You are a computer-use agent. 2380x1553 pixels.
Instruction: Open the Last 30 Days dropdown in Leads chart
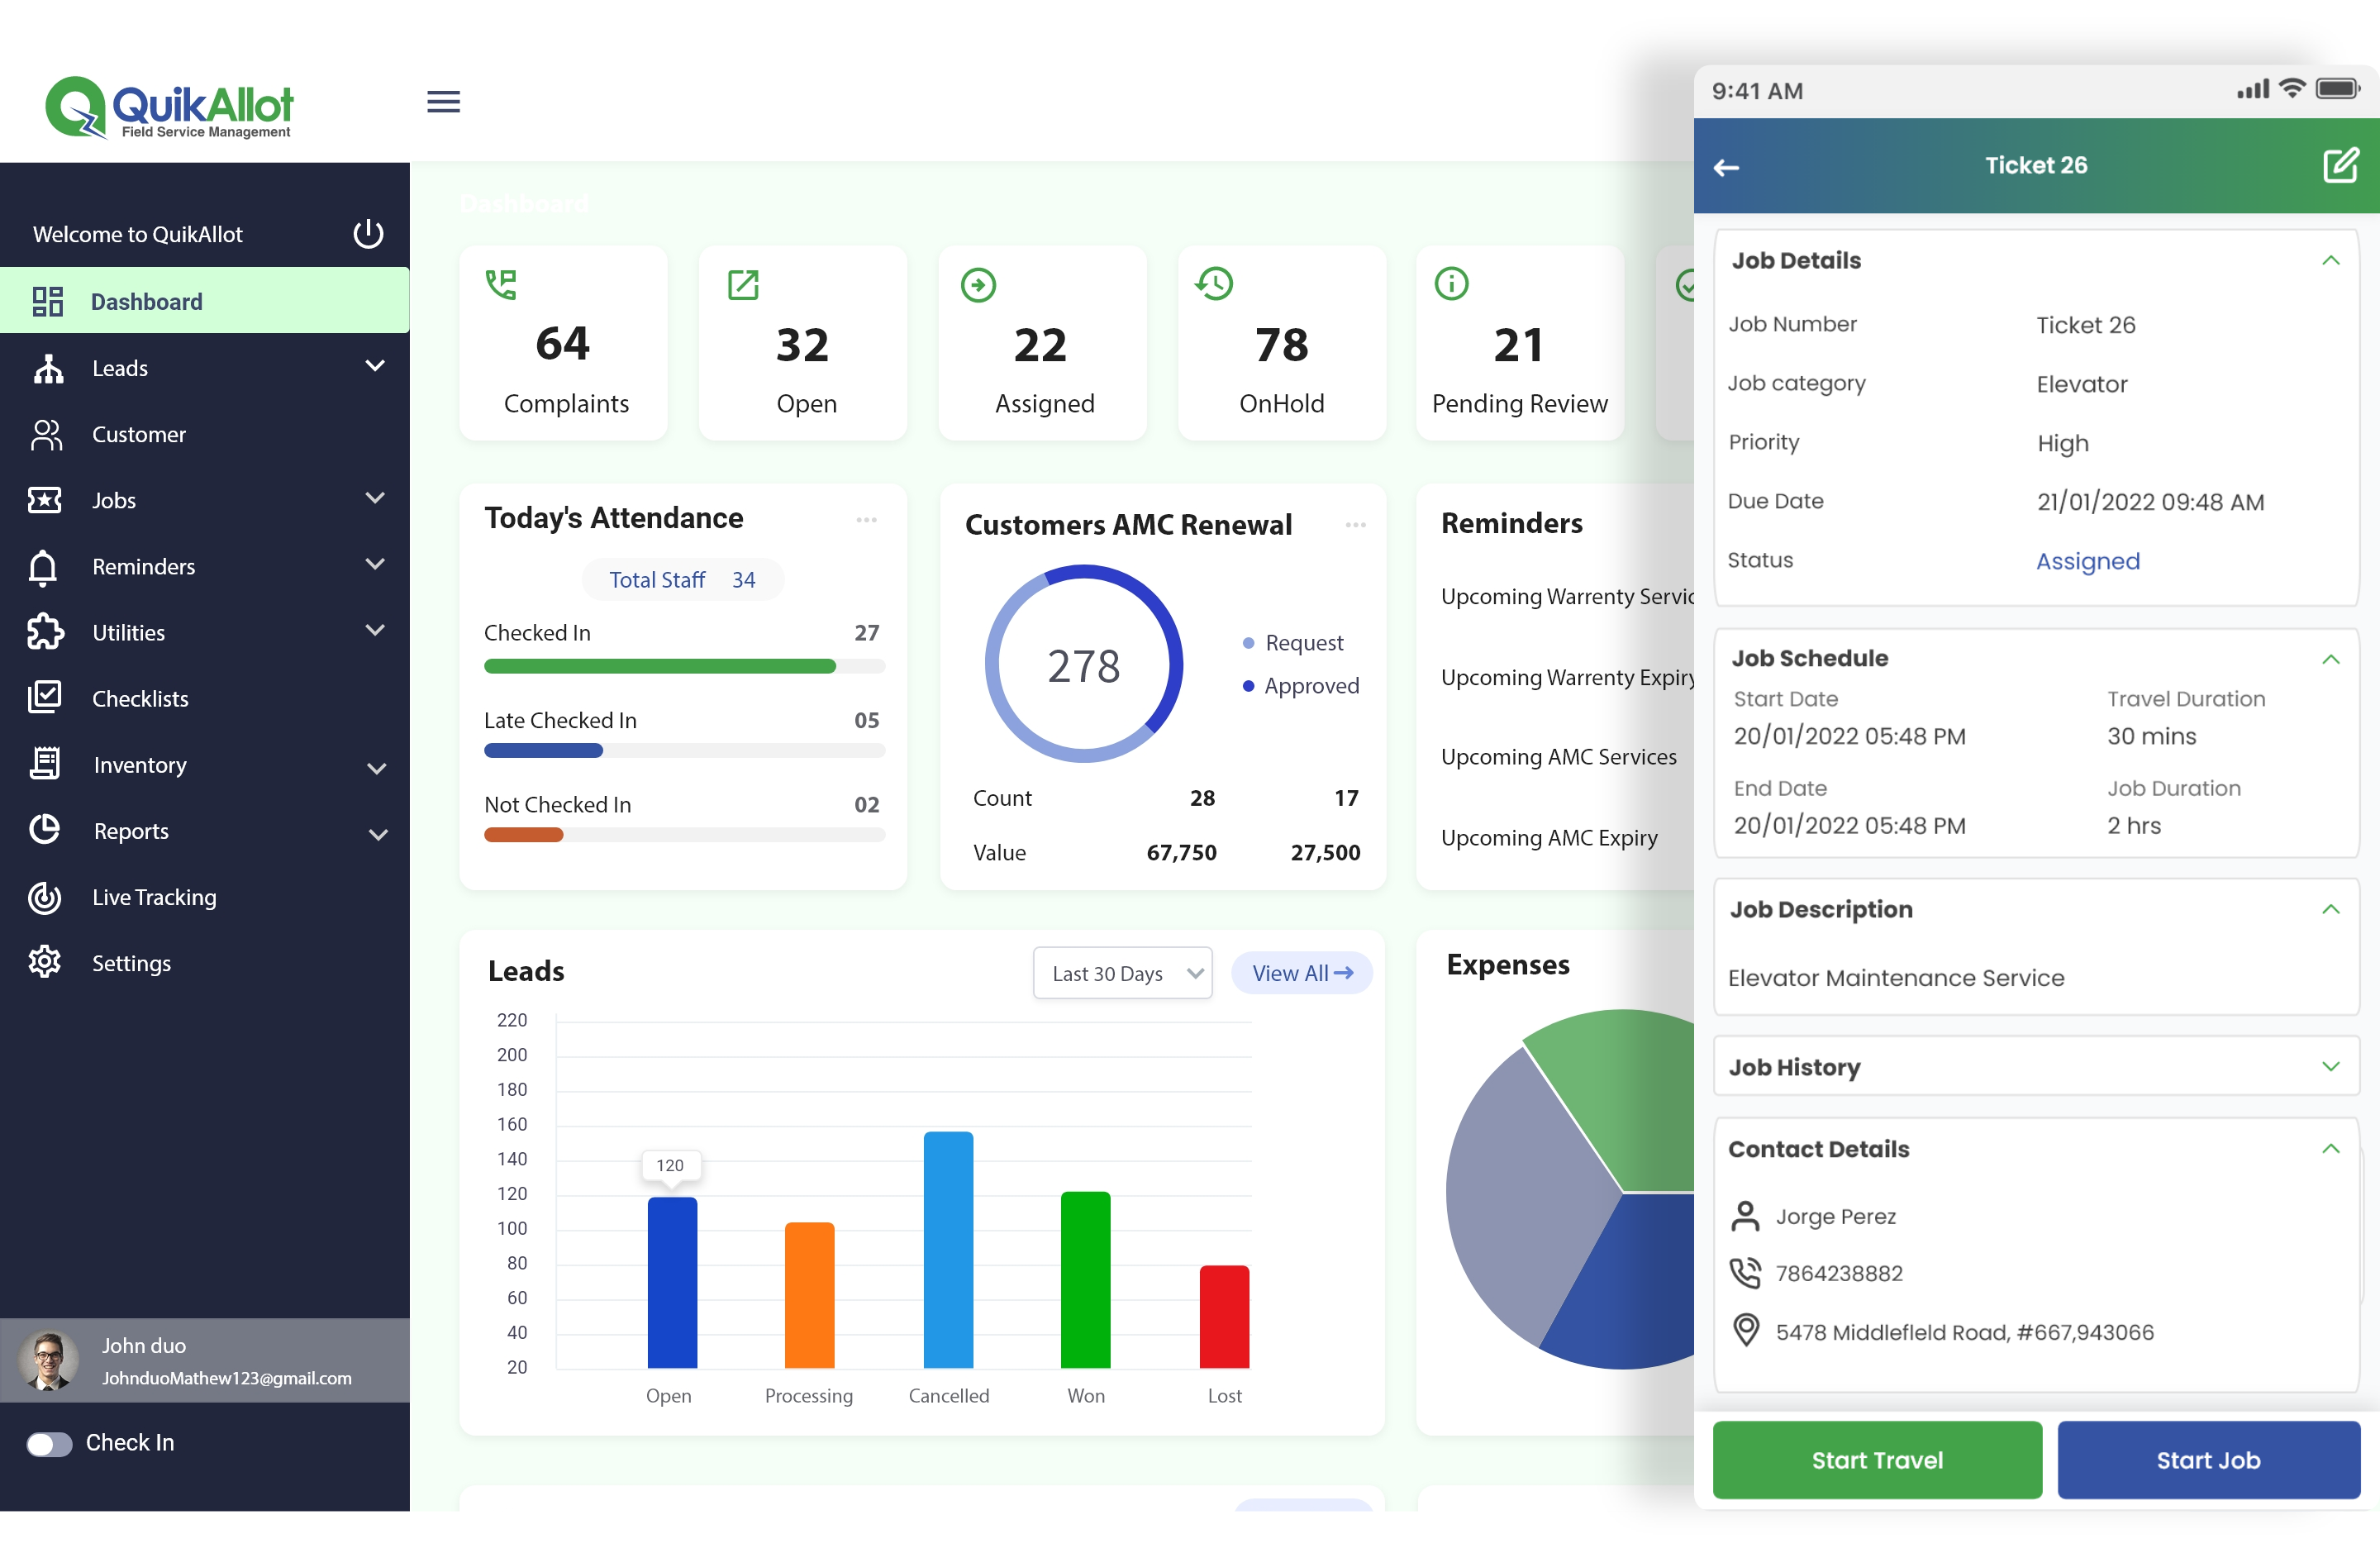click(x=1122, y=972)
